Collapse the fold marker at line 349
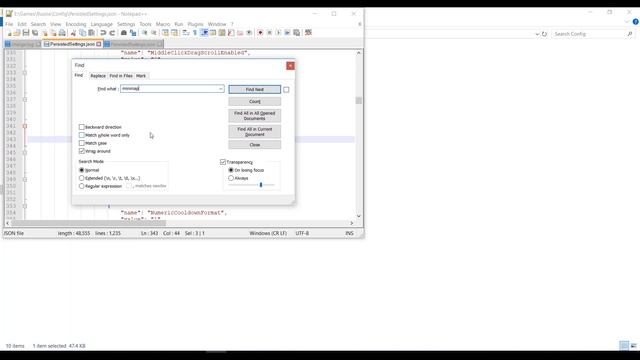This screenshot has height=360, width=640. click(x=25, y=179)
